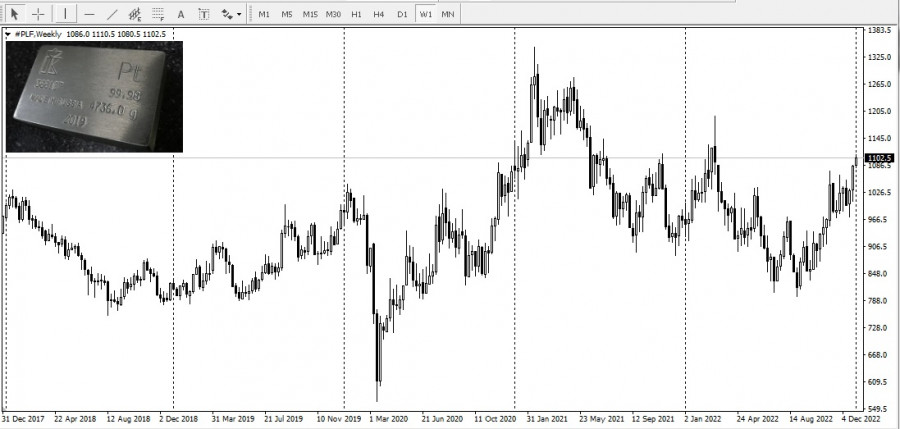Click the platinum bar image on chart
This screenshot has height=429, width=900.
94,96
